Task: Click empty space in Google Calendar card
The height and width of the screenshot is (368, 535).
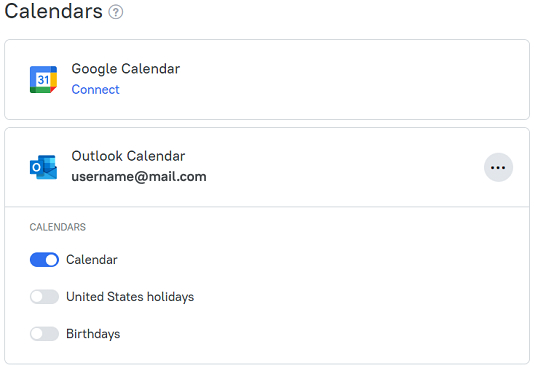Action: tap(341, 79)
